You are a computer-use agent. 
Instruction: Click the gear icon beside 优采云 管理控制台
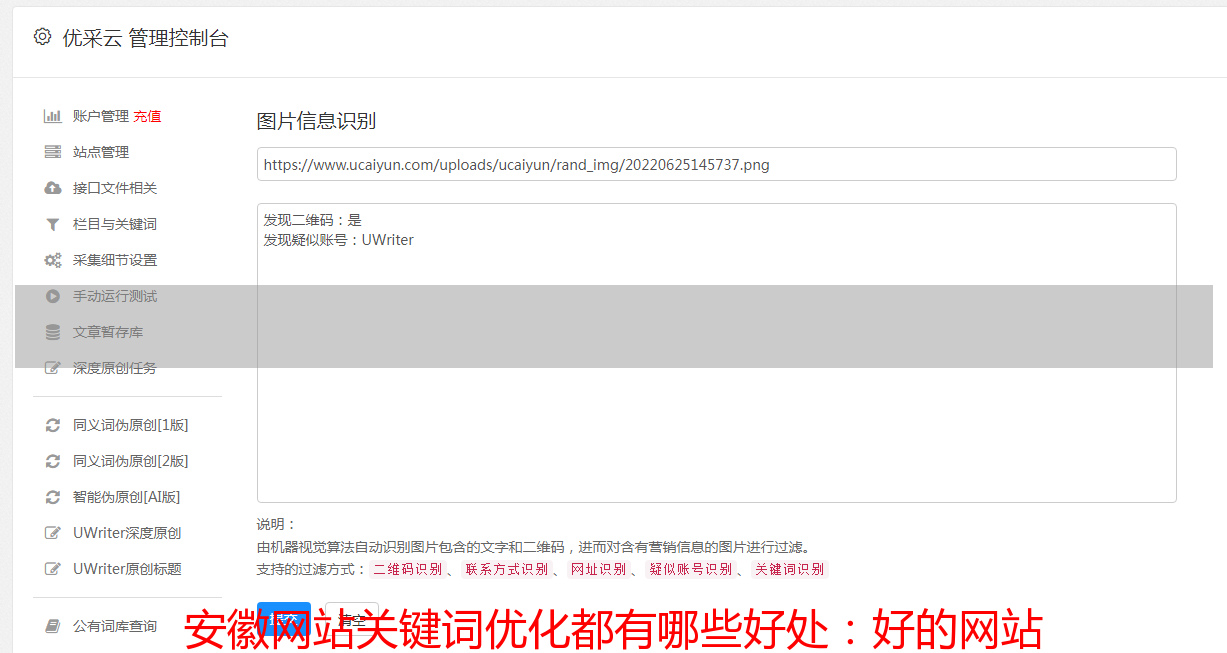(x=42, y=37)
